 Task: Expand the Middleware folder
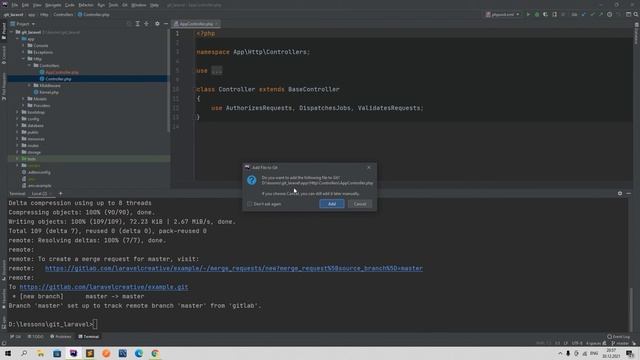coord(29,85)
